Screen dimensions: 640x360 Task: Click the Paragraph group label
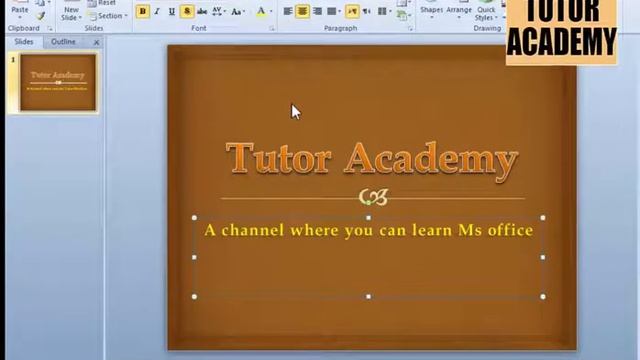(x=340, y=29)
